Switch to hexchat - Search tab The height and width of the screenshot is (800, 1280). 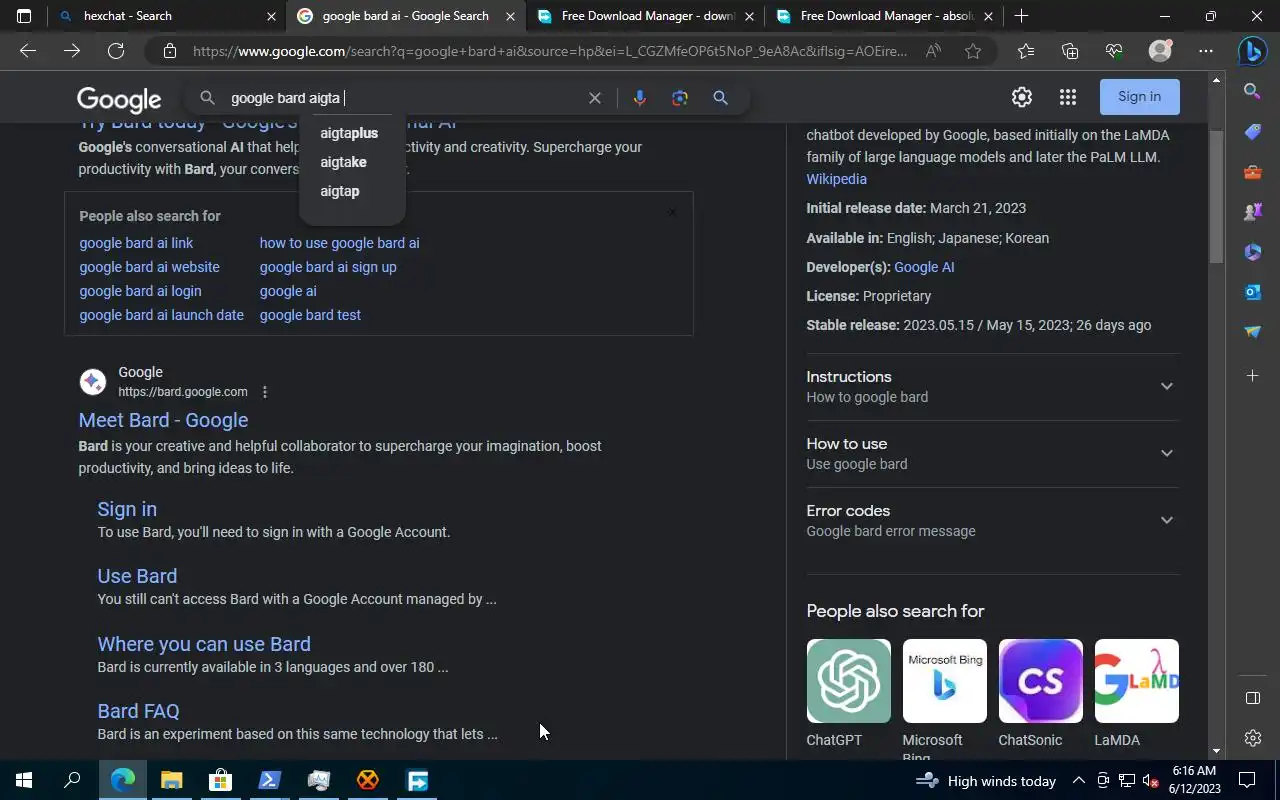coord(167,16)
